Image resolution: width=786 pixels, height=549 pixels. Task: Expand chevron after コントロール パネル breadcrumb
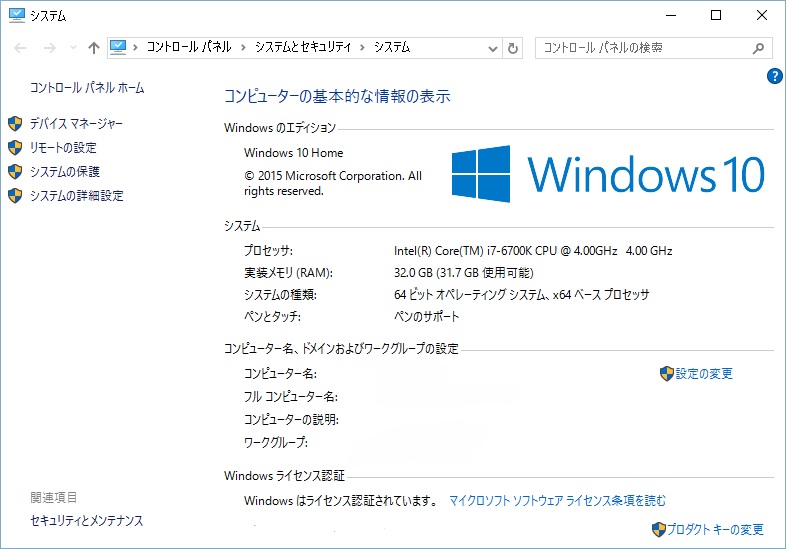243,48
